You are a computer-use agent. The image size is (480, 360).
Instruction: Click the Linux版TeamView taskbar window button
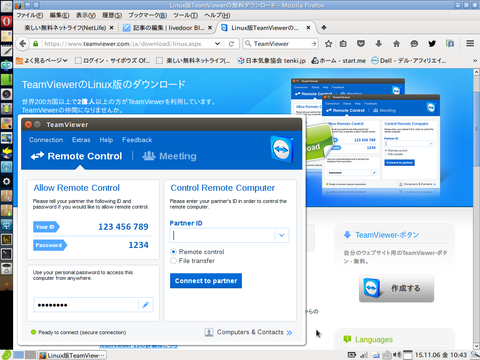(72, 355)
